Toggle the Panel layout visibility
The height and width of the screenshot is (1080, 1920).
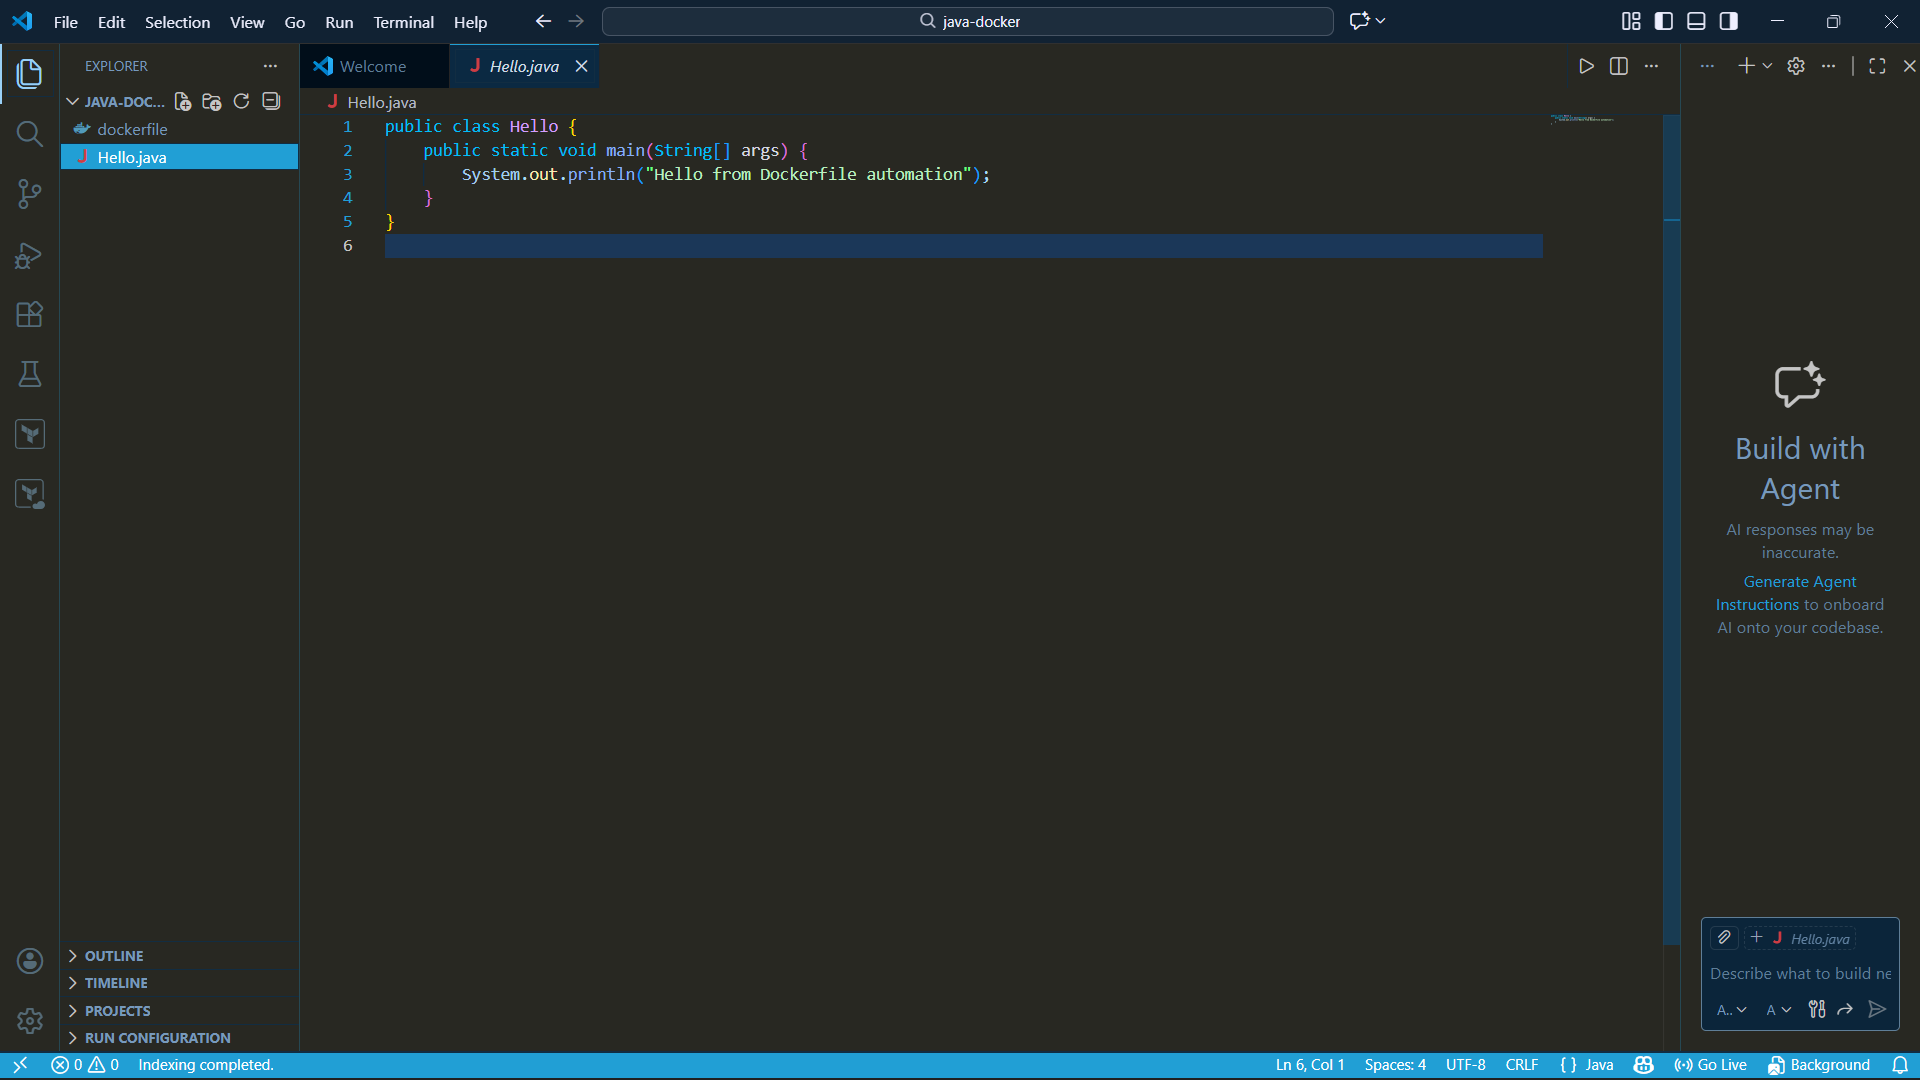click(x=1696, y=20)
